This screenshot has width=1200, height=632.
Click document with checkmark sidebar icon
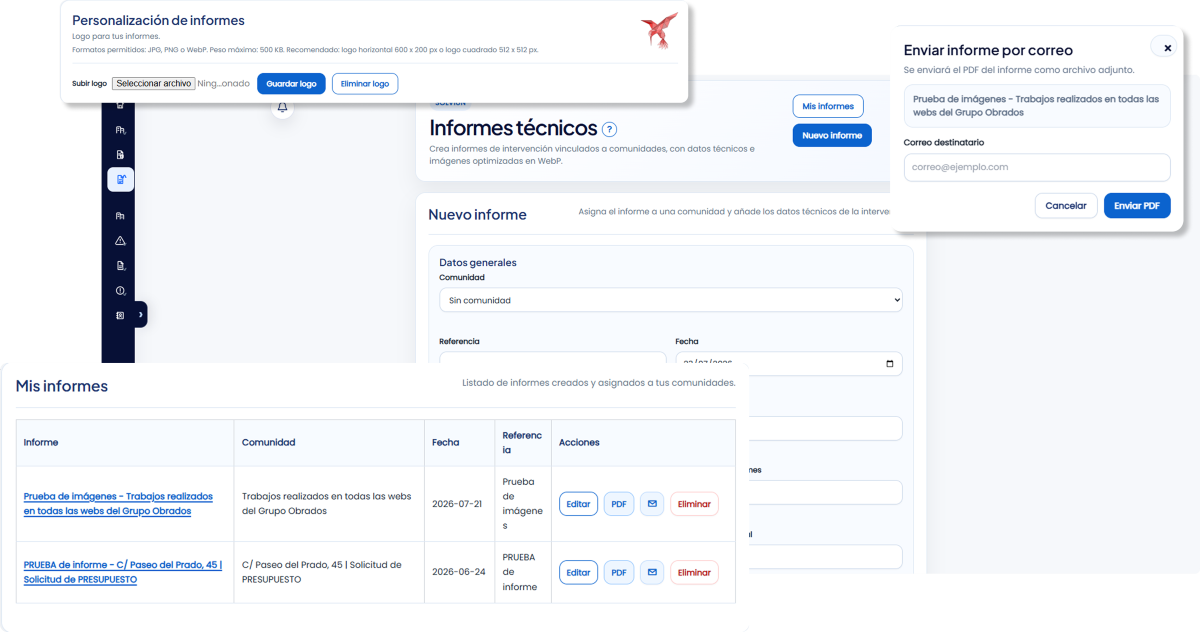(120, 266)
